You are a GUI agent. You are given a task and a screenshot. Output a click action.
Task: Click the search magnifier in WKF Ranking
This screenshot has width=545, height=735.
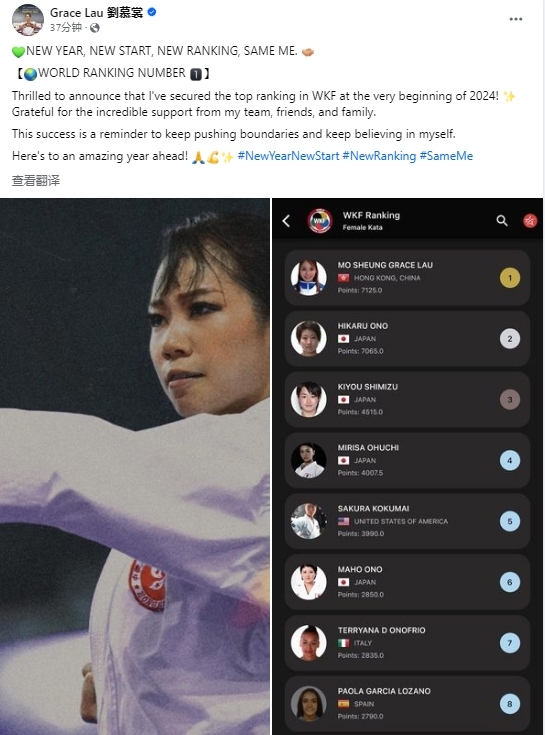click(x=502, y=220)
